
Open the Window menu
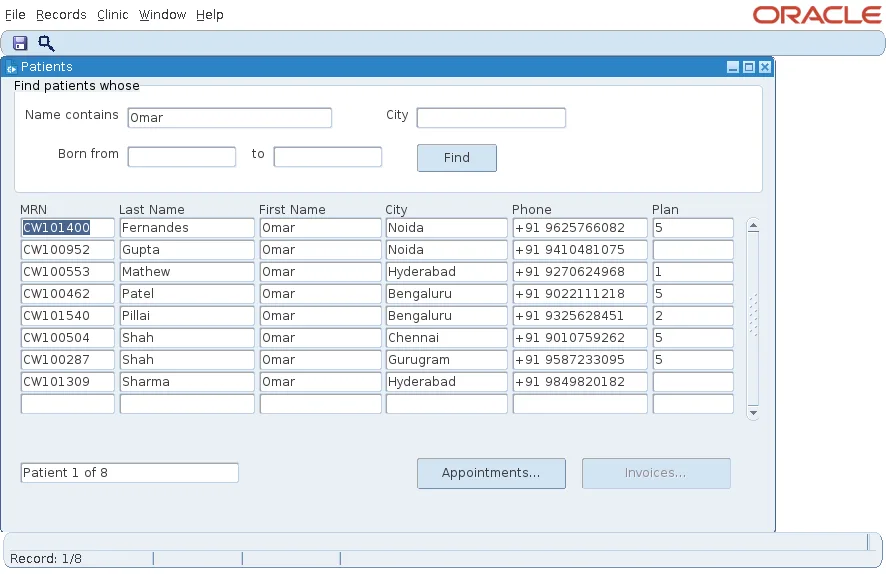pos(162,15)
